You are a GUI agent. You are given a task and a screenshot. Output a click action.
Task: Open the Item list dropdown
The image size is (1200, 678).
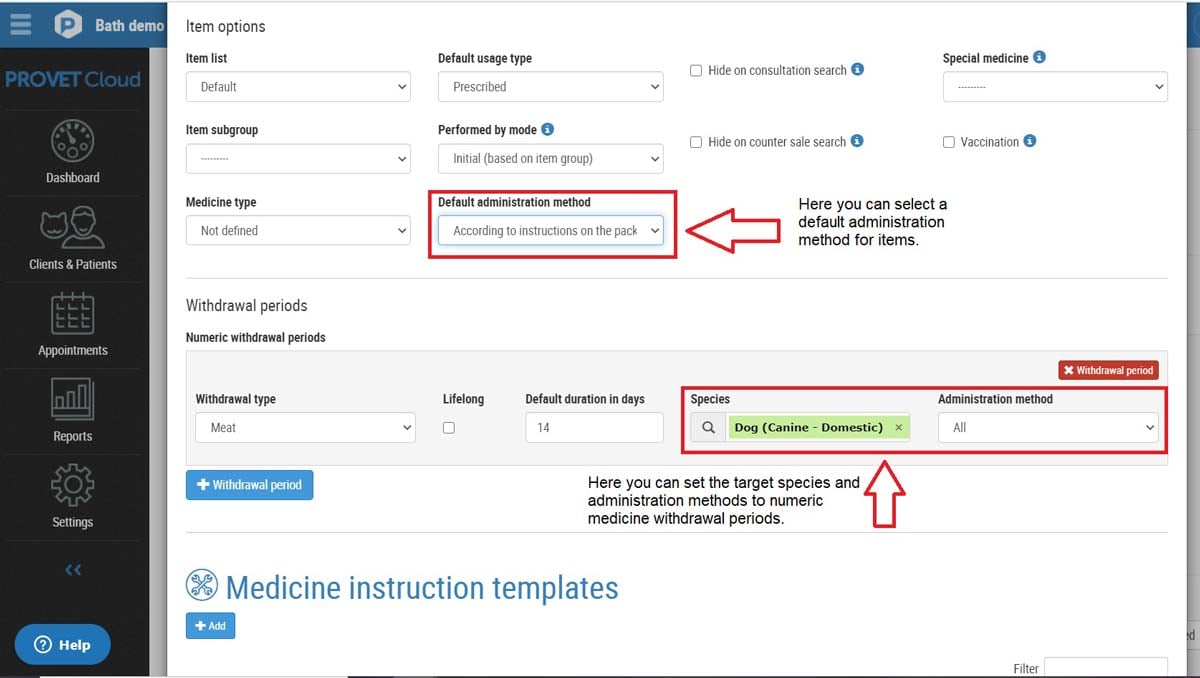(x=297, y=86)
